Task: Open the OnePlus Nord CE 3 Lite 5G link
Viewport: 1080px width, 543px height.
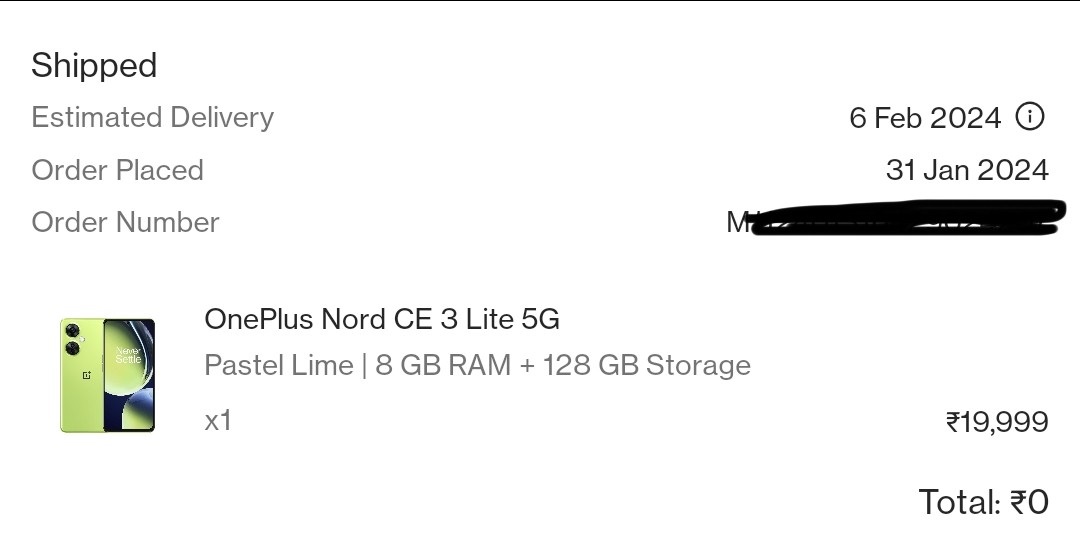Action: click(x=382, y=319)
